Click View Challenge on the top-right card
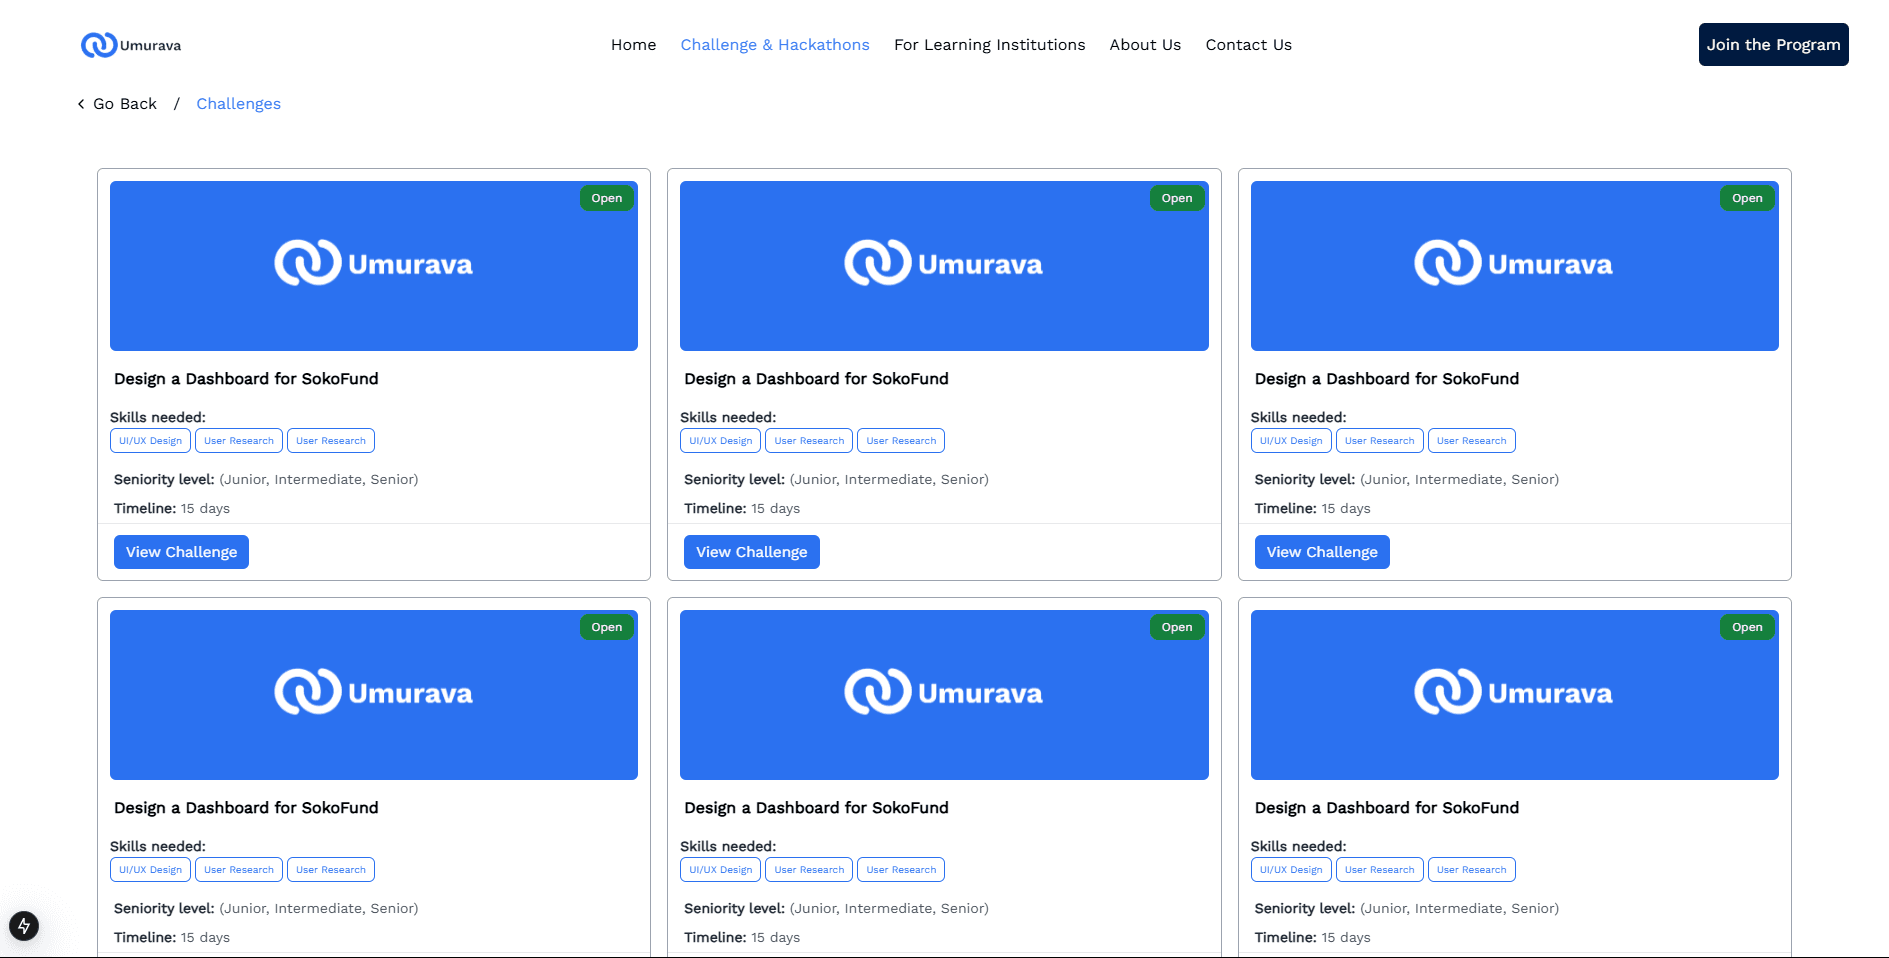Viewport: 1889px width, 958px height. pos(1321,551)
